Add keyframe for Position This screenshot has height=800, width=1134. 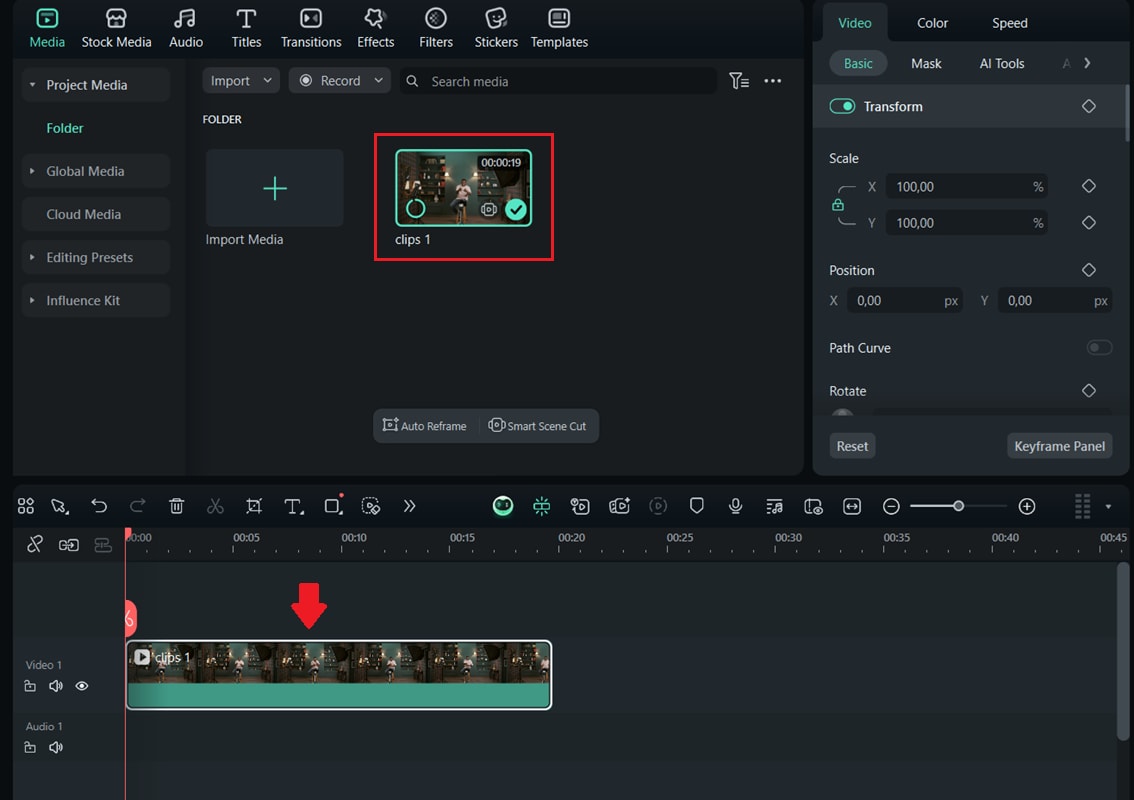1088,270
